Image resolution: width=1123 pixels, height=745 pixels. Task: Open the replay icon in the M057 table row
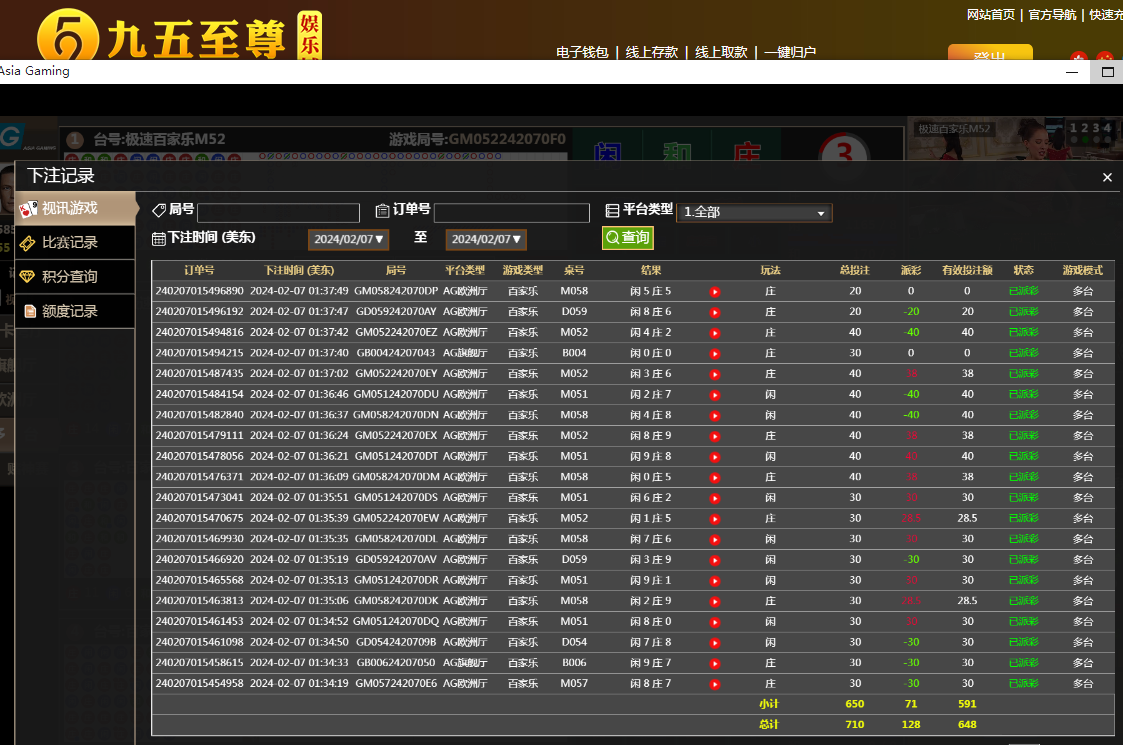714,684
